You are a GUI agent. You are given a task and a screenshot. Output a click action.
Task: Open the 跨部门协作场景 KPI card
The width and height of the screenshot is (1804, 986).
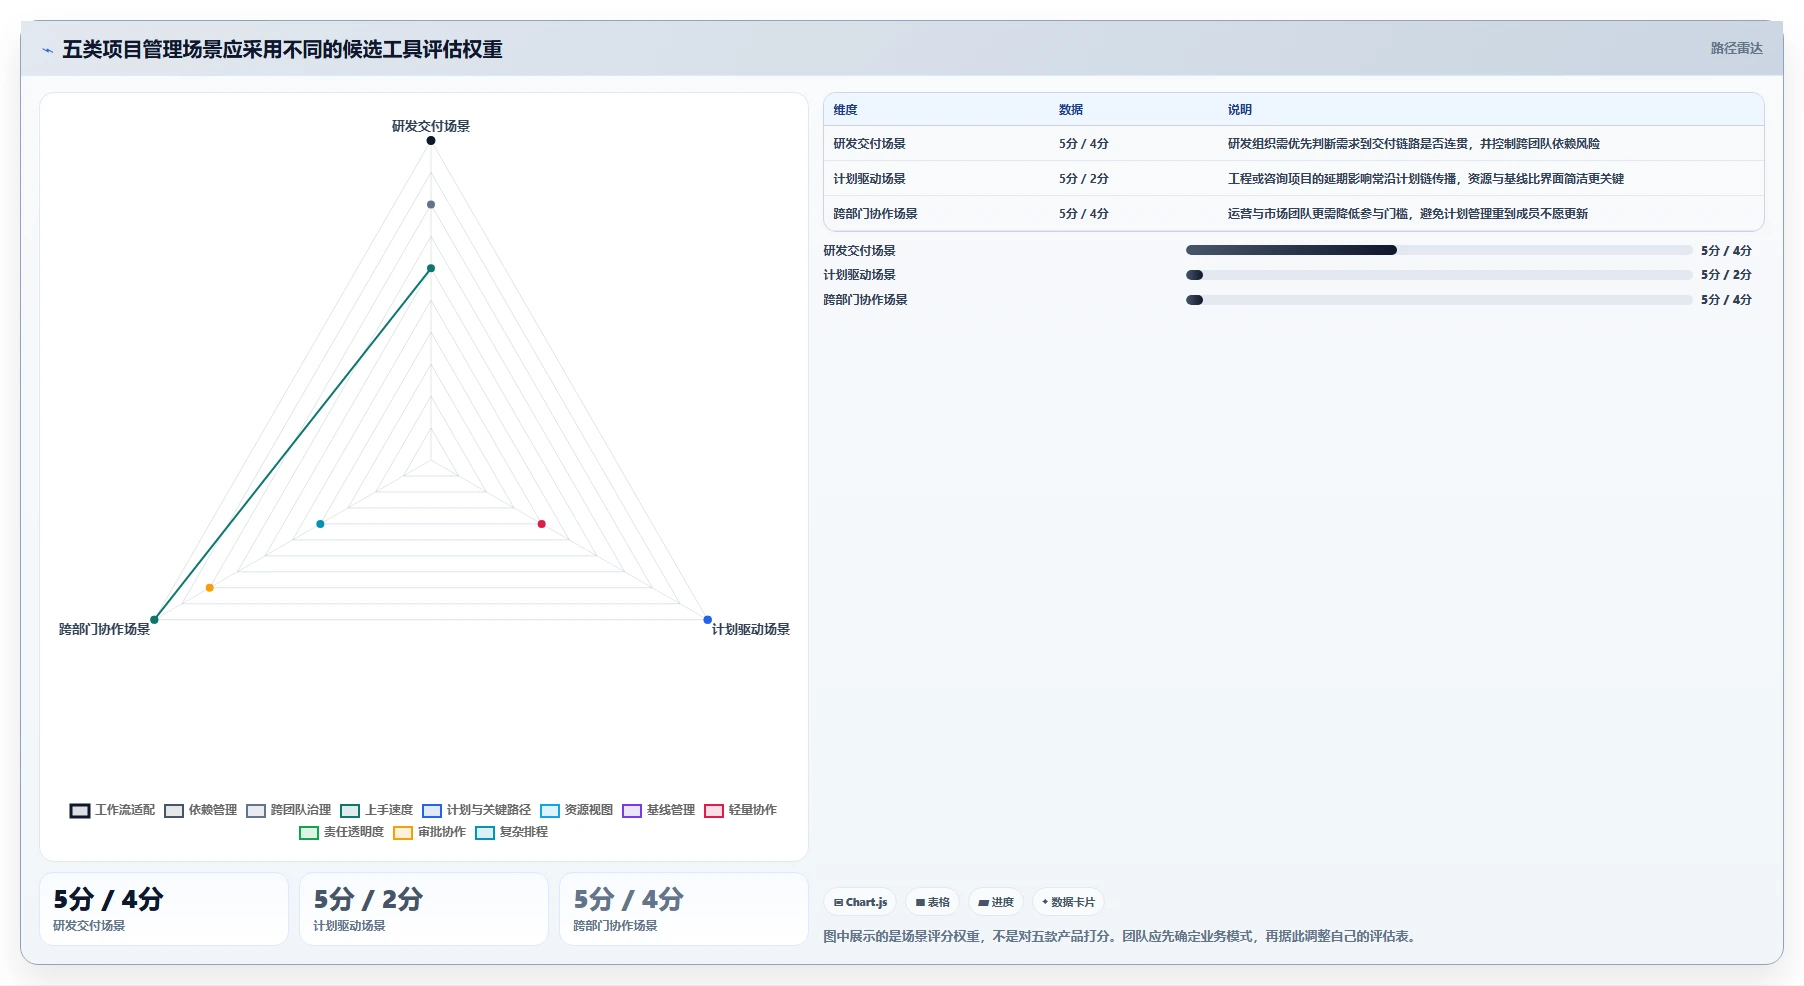[684, 909]
